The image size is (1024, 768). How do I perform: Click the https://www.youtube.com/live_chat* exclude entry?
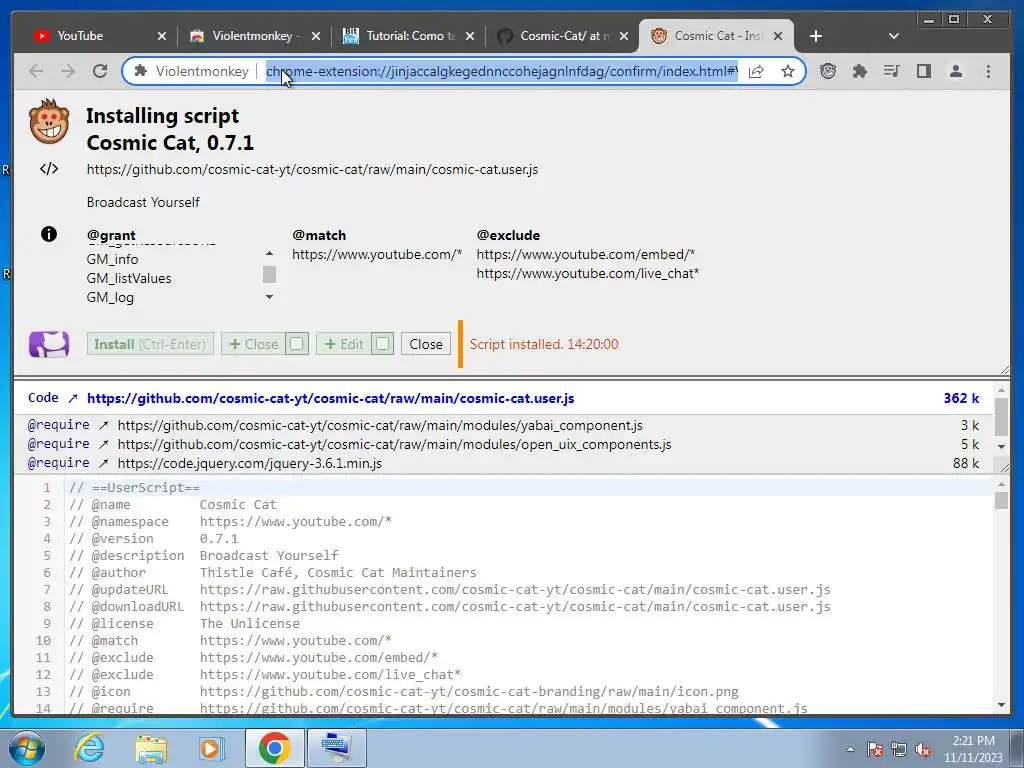[x=588, y=274]
